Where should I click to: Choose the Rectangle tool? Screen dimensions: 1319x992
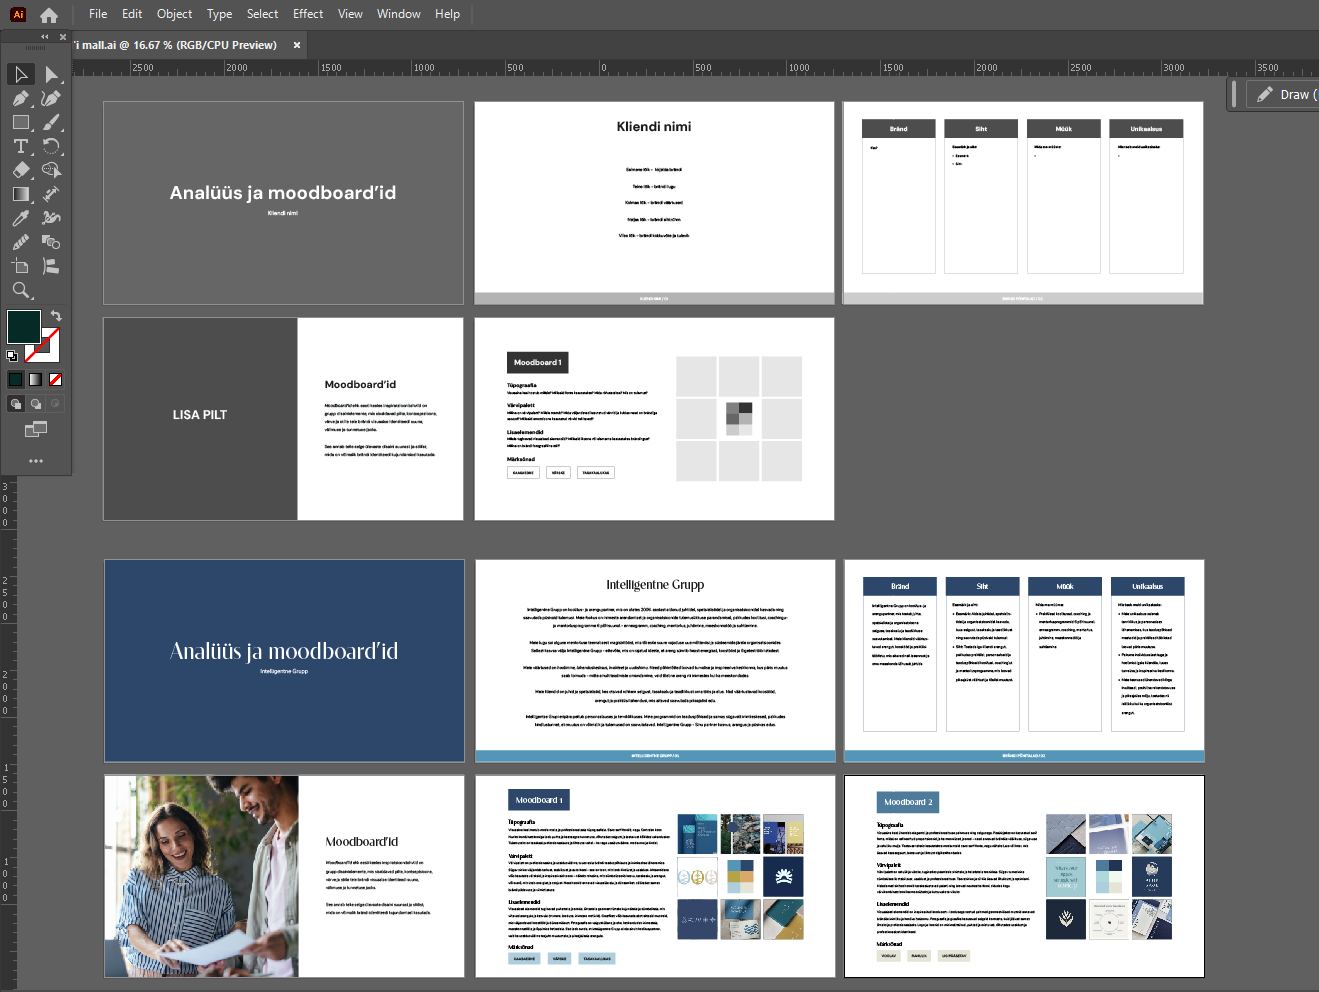pos(20,123)
